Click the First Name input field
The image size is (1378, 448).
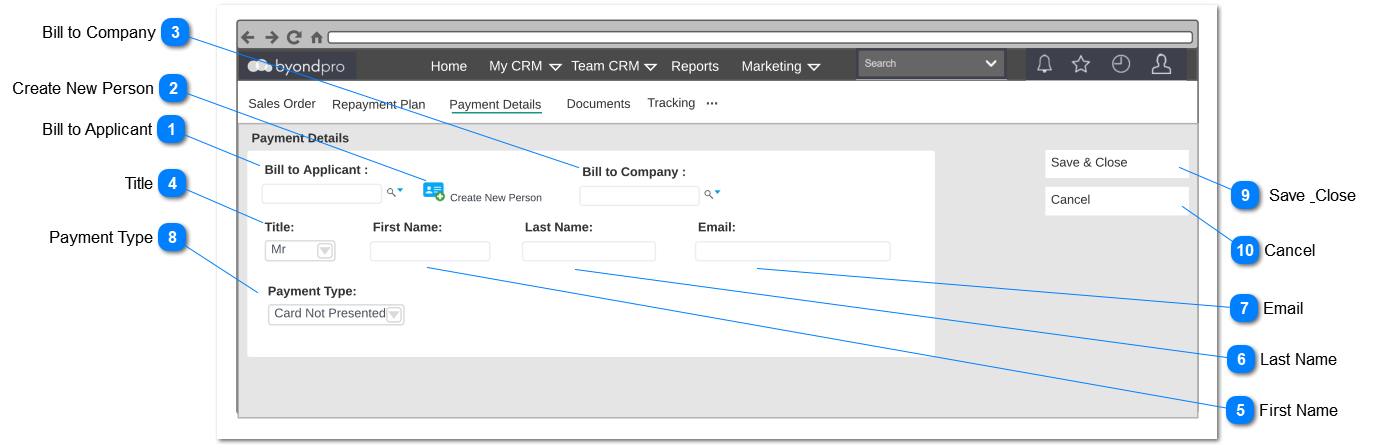pyautogui.click(x=430, y=251)
